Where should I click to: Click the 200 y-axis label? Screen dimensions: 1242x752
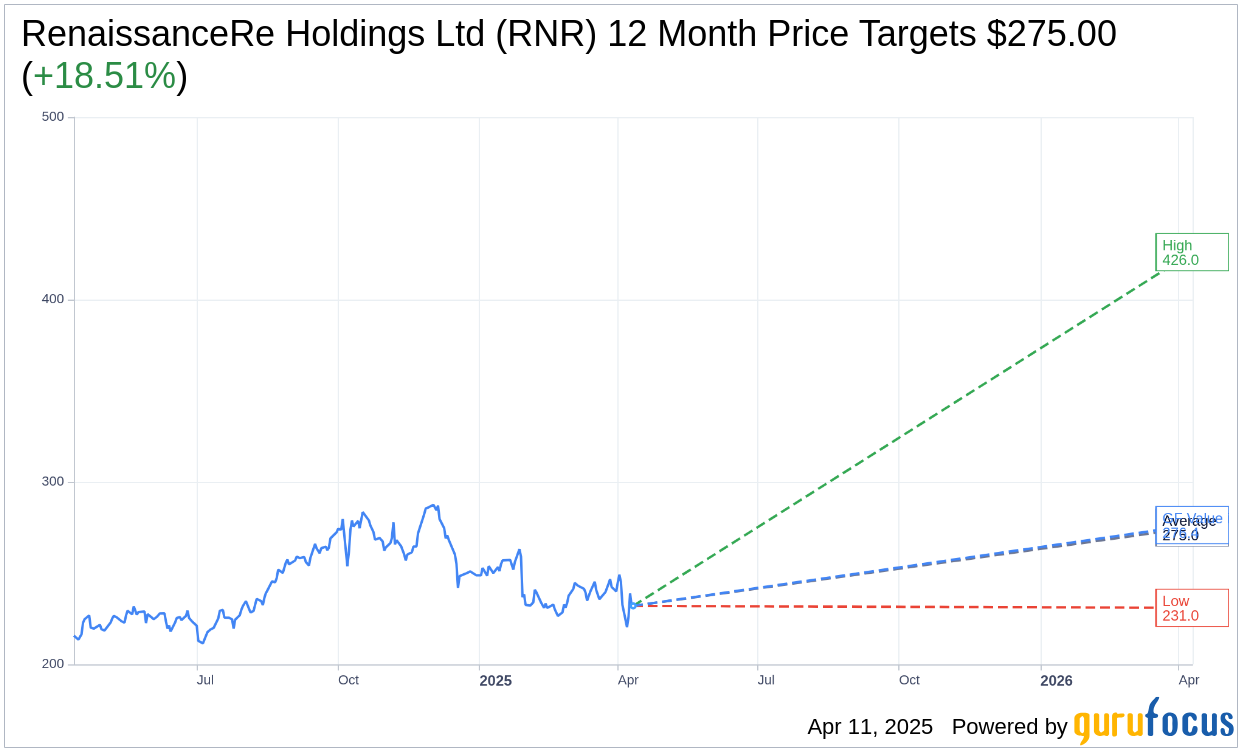pyautogui.click(x=53, y=664)
